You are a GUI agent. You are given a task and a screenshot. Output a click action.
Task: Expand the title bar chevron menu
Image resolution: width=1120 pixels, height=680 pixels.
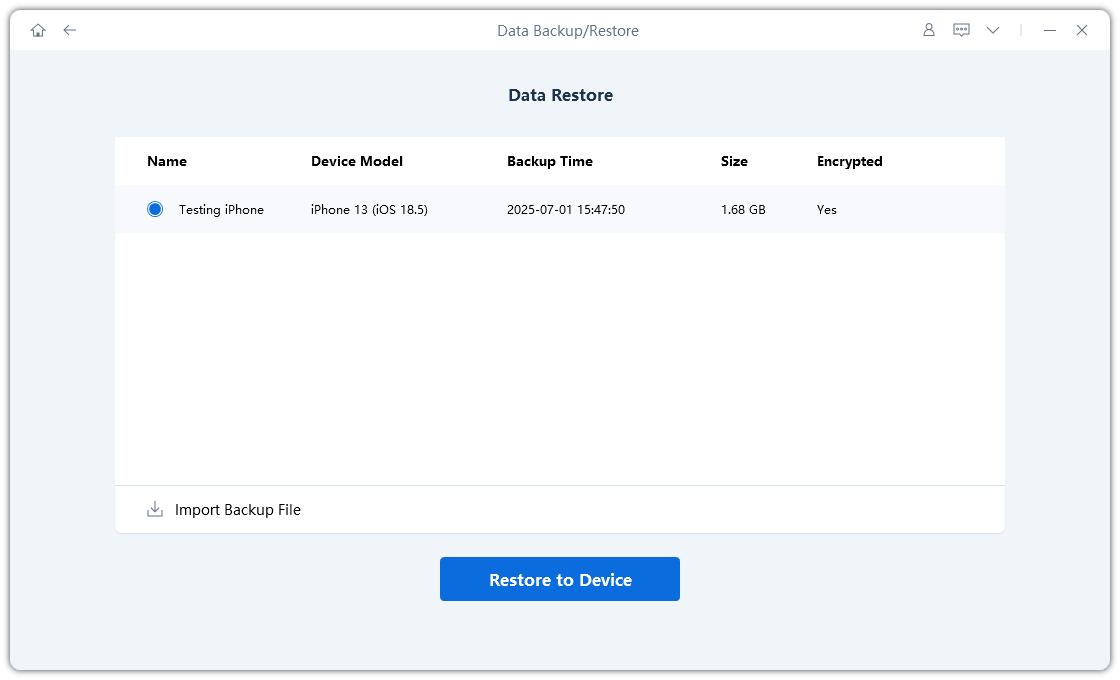pos(993,31)
